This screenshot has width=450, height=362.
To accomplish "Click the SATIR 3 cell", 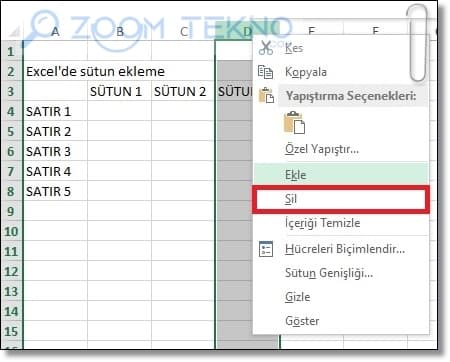I will tap(55, 151).
